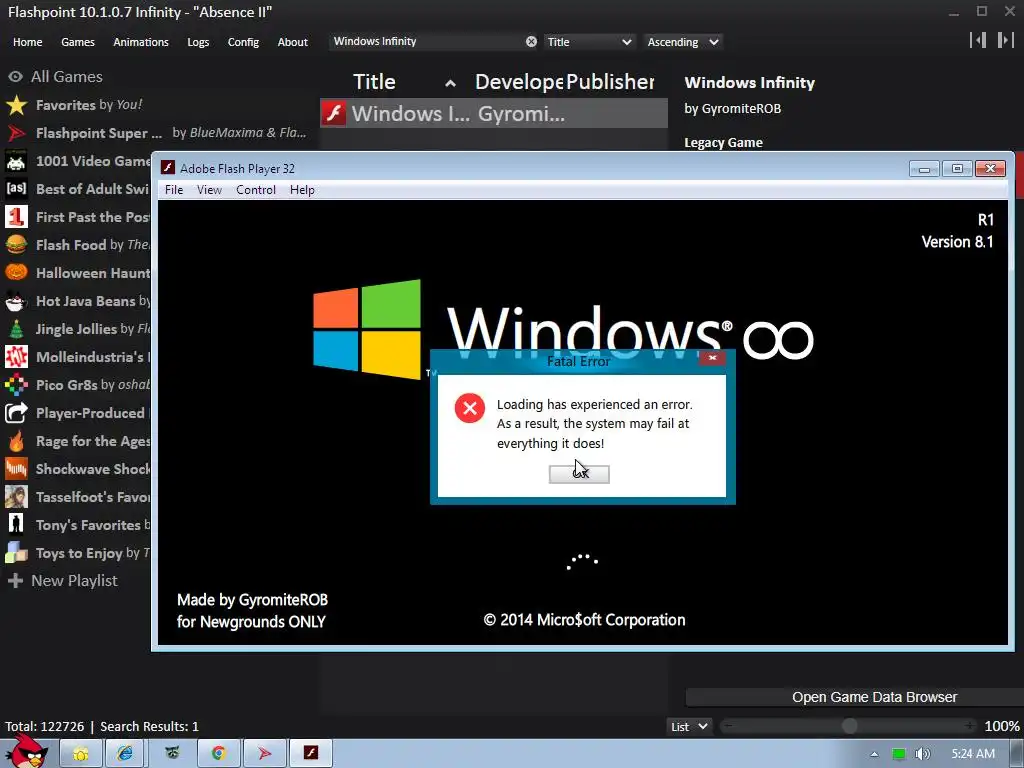Click the volume speaker tray icon
This screenshot has width=1024, height=768.
point(922,754)
